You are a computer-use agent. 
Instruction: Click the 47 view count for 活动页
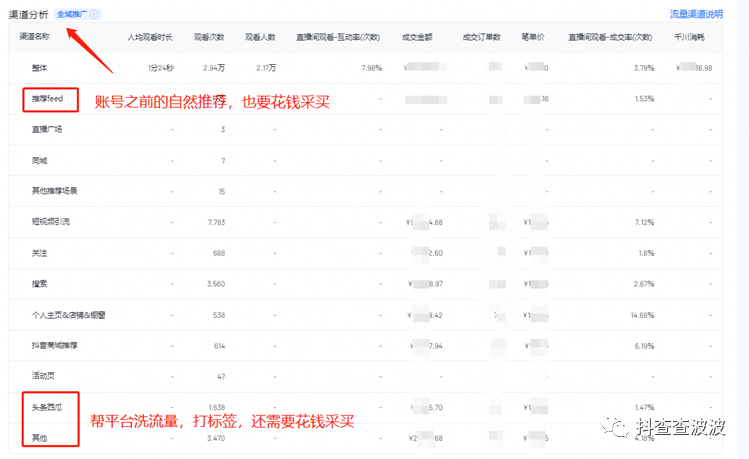221,376
